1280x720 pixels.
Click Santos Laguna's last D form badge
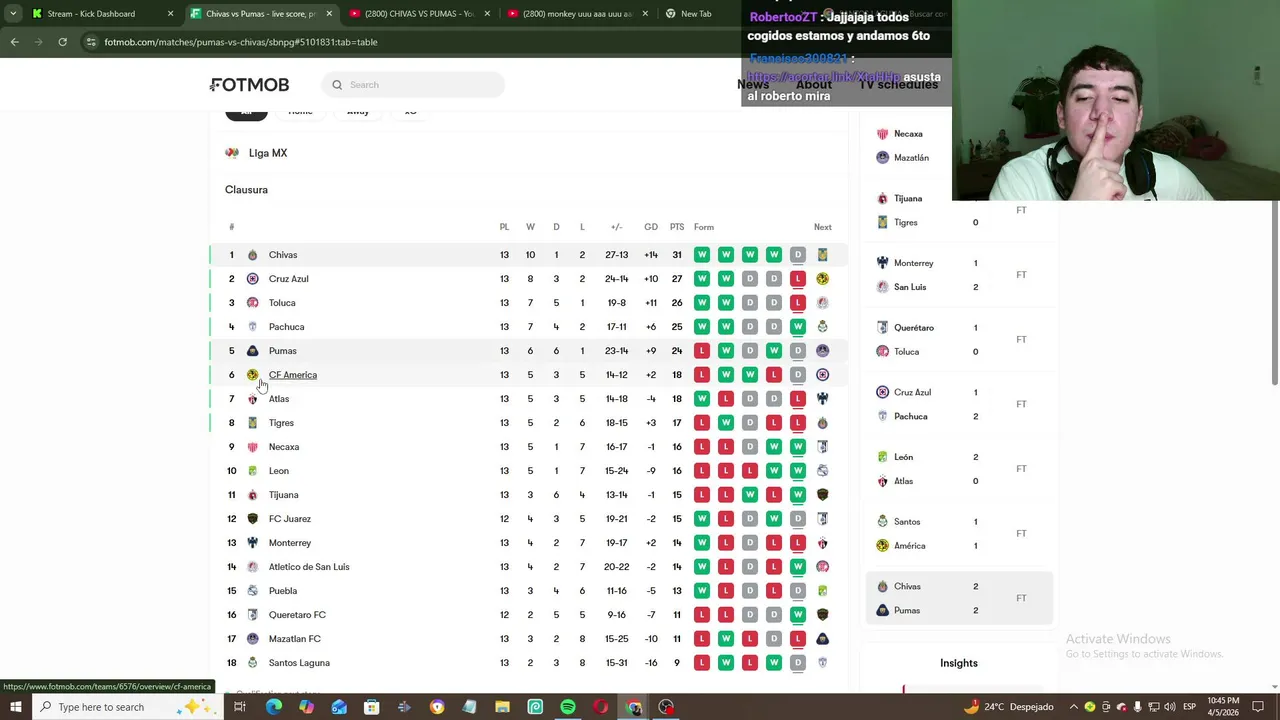pos(797,663)
